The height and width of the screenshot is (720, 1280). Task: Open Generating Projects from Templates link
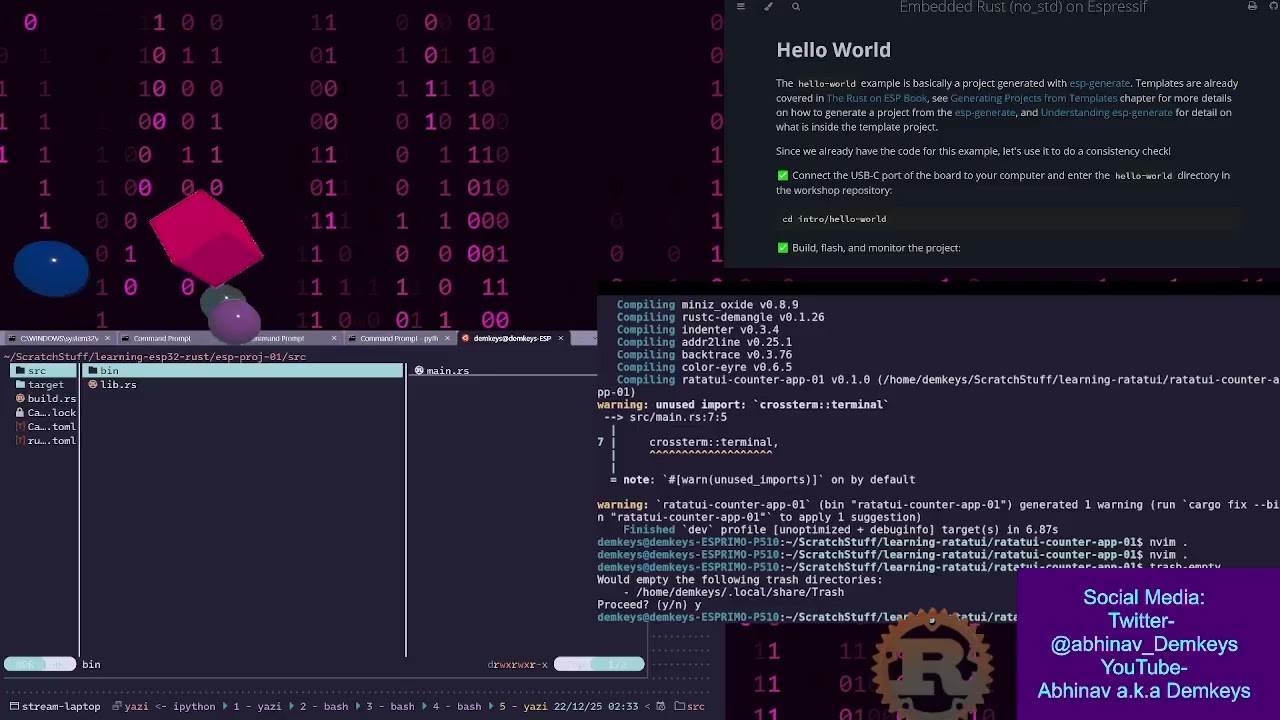(1033, 98)
